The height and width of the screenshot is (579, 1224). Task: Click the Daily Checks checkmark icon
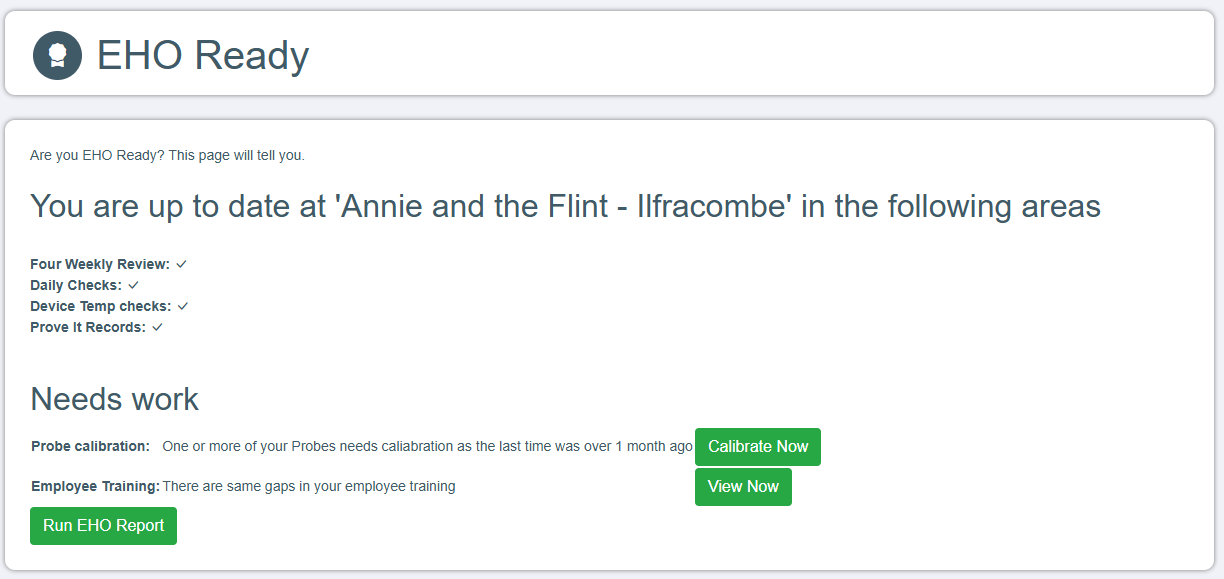click(133, 285)
